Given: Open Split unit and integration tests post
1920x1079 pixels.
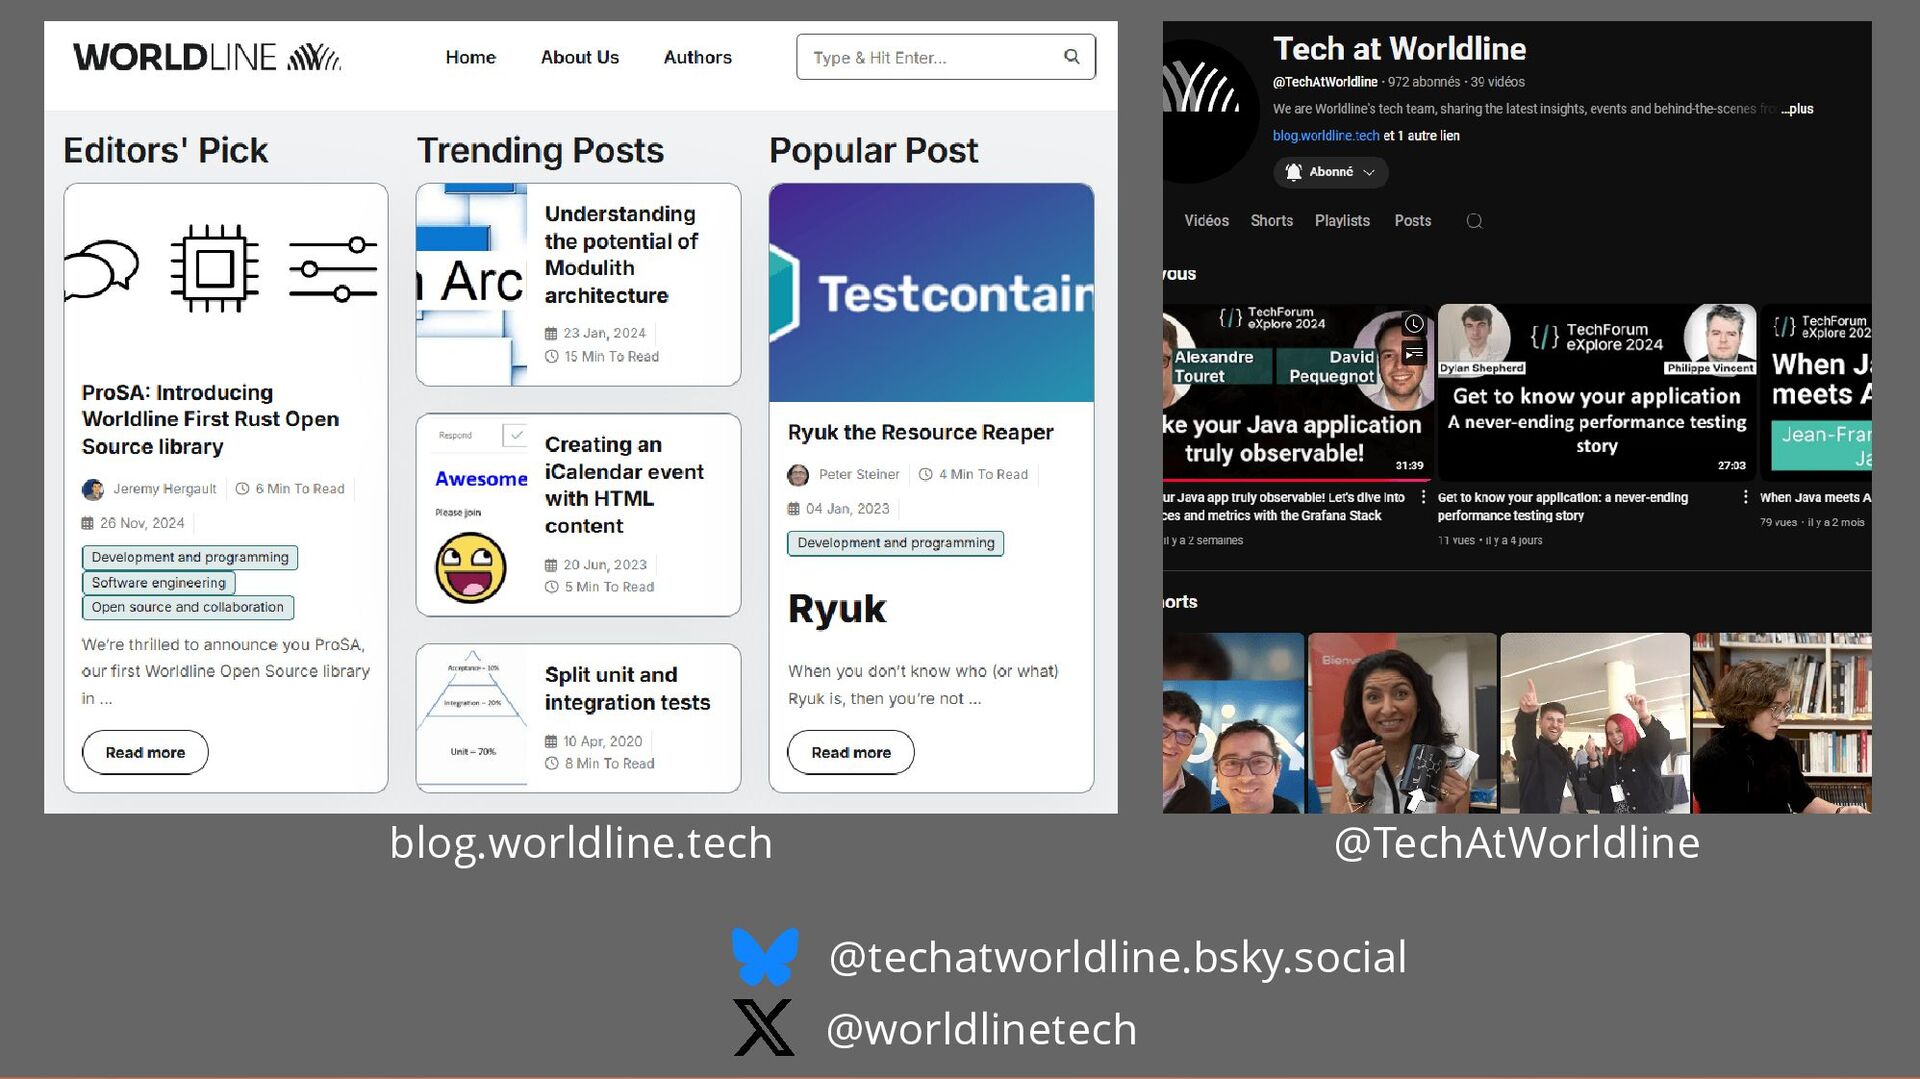Looking at the screenshot, I should tap(627, 688).
